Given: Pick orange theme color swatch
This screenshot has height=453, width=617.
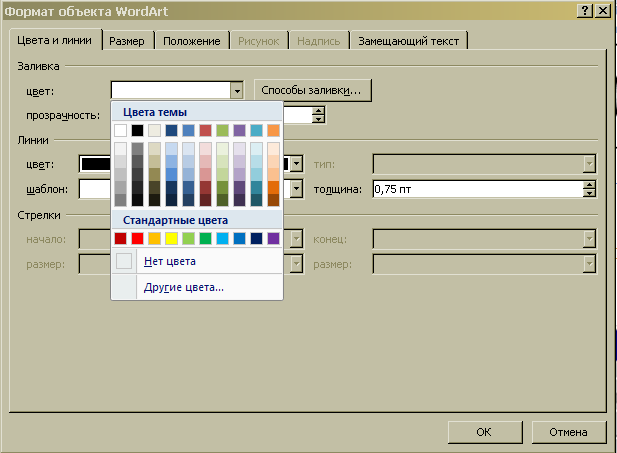Looking at the screenshot, I should point(273,130).
